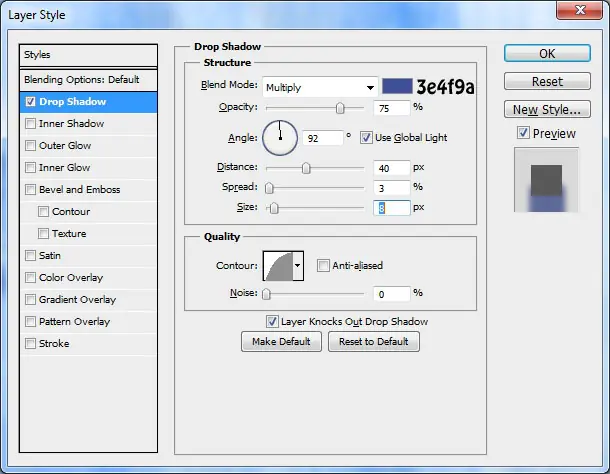Expand the contour picker arrow

click(x=298, y=266)
